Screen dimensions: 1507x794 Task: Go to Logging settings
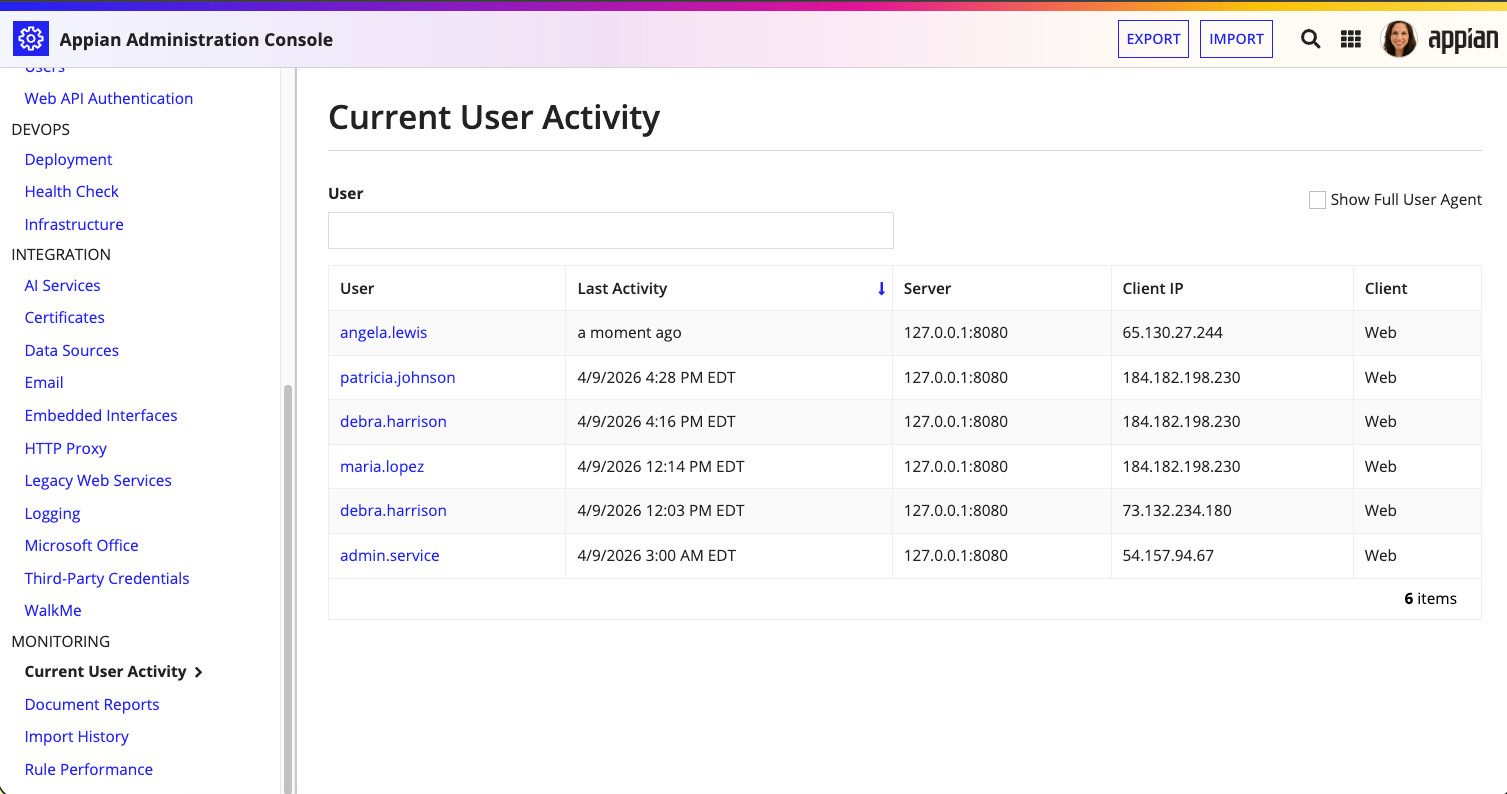click(x=52, y=513)
